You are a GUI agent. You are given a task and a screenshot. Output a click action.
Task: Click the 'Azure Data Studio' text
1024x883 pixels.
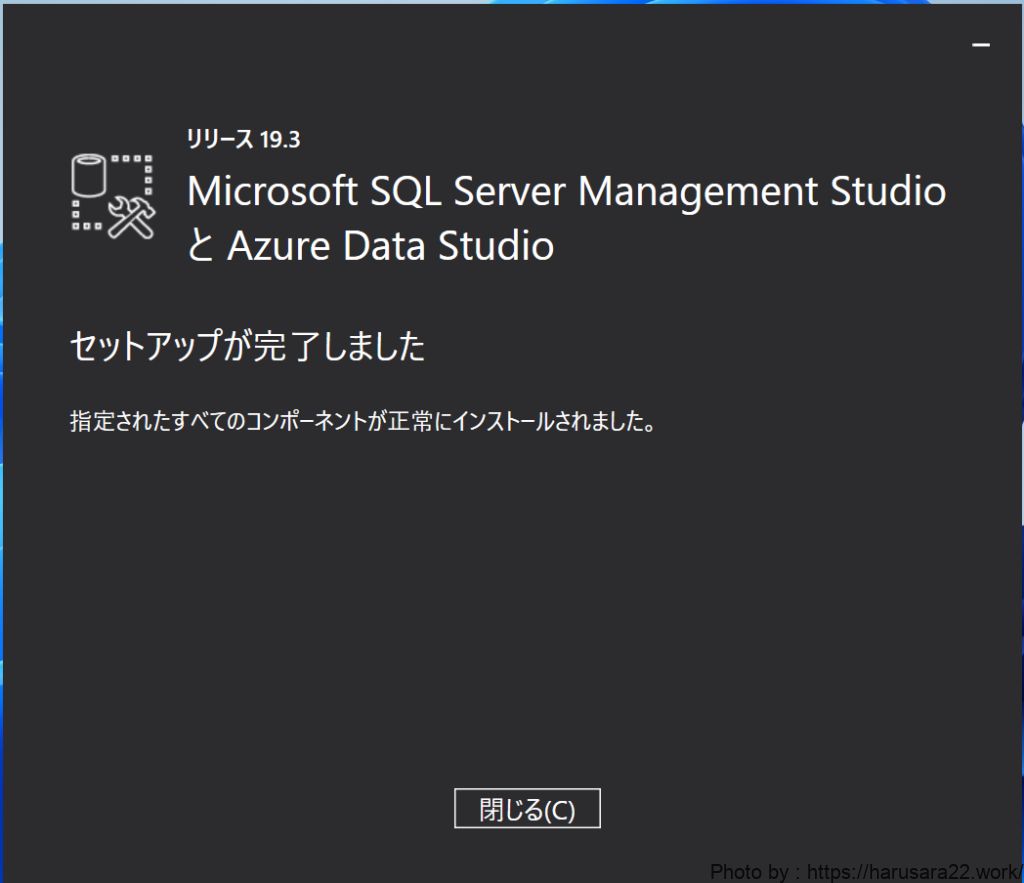[390, 246]
